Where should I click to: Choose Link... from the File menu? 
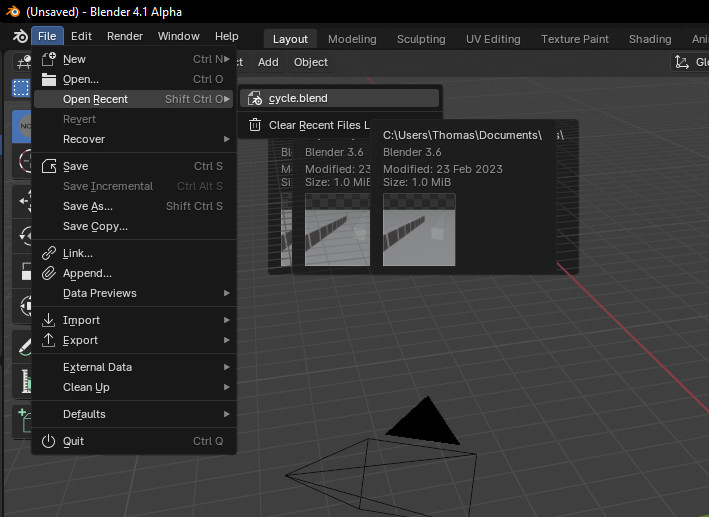tap(134, 253)
